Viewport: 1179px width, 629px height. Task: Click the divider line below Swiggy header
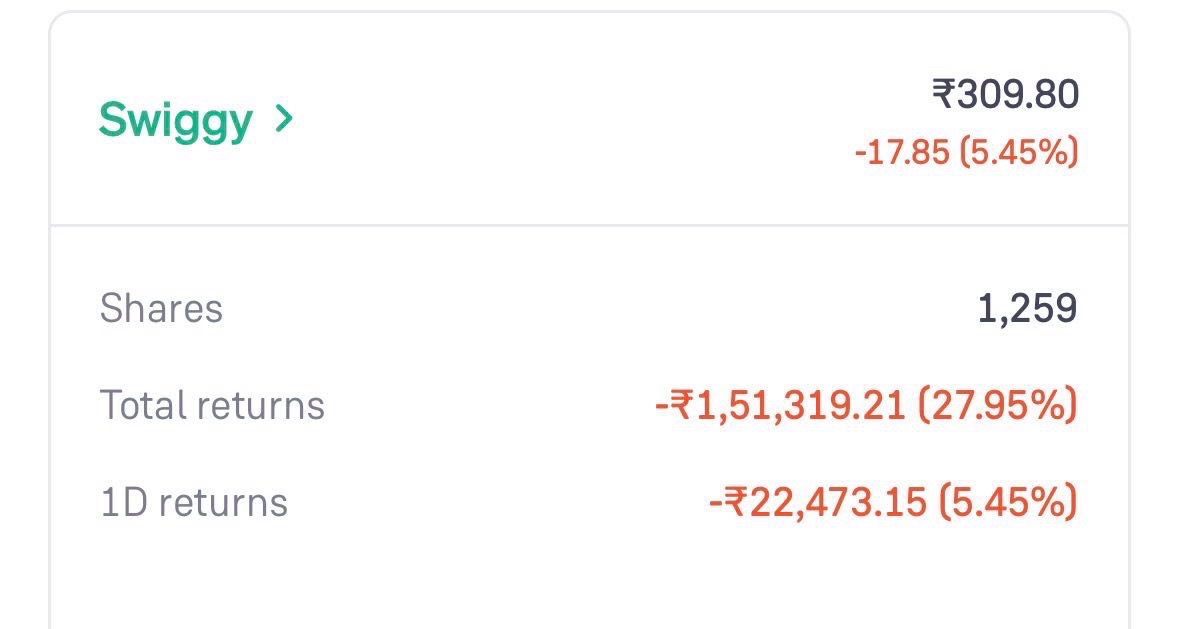pyautogui.click(x=589, y=225)
